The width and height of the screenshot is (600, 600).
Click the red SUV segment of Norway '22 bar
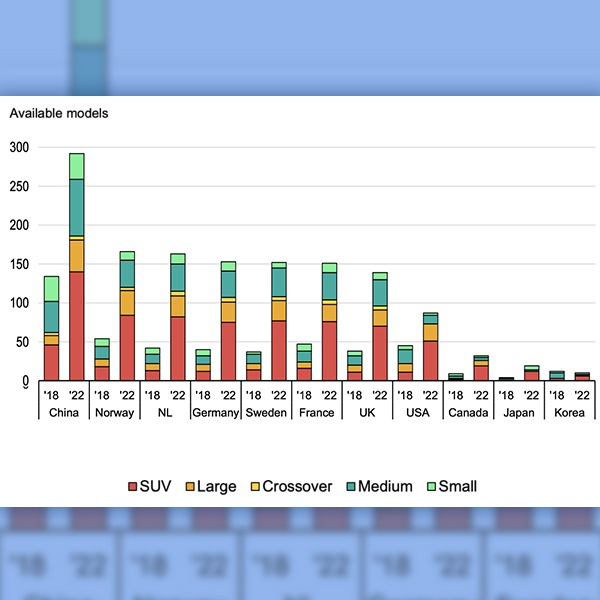(127, 347)
